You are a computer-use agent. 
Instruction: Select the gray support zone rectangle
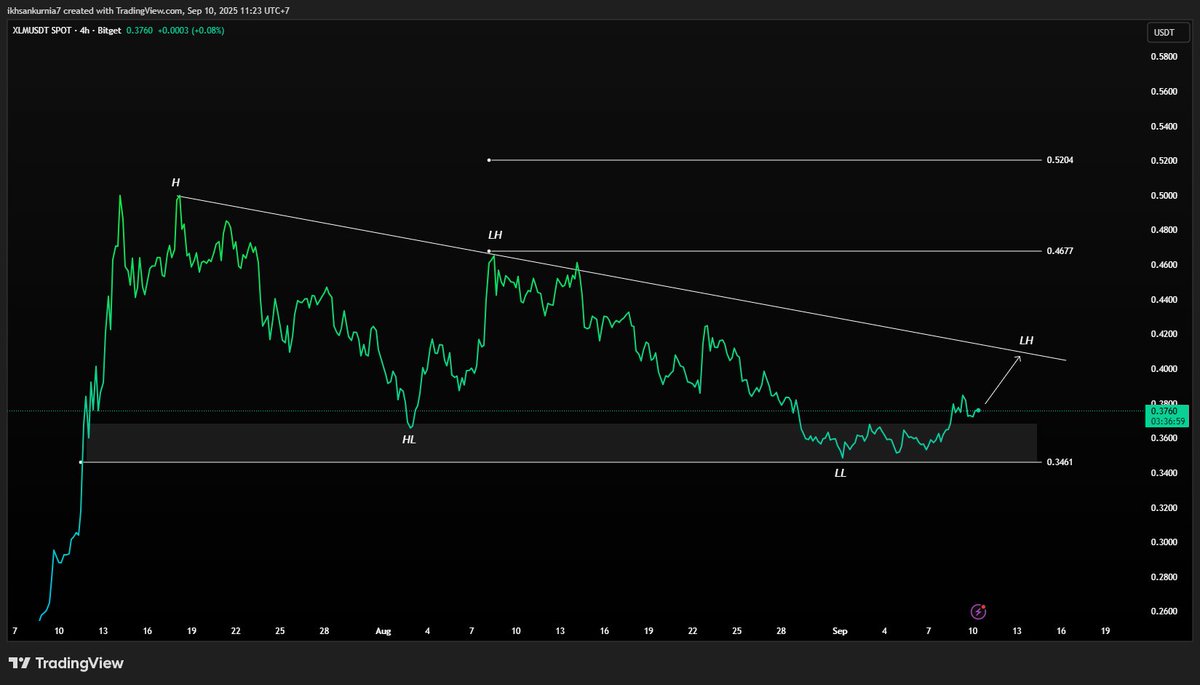point(561,443)
